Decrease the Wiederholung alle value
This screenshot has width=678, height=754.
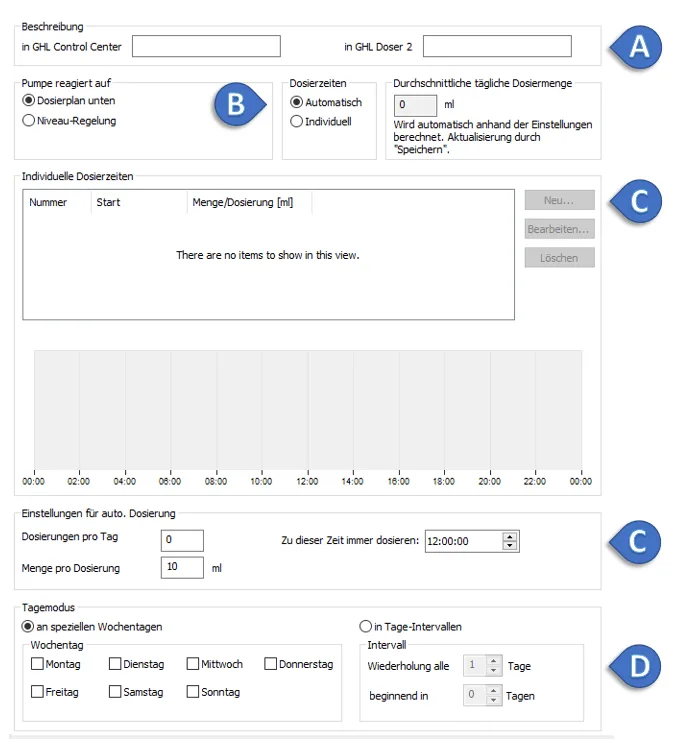494,670
